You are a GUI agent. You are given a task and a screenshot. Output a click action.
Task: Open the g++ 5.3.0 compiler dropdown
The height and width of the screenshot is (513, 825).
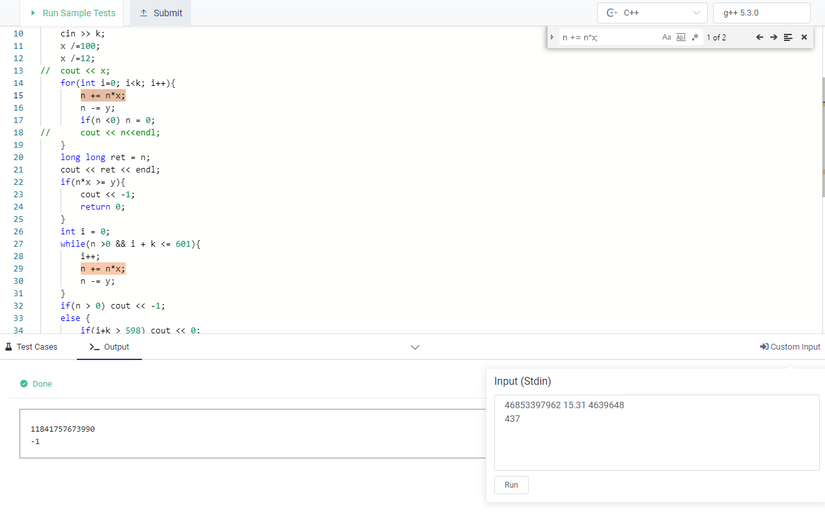[761, 13]
